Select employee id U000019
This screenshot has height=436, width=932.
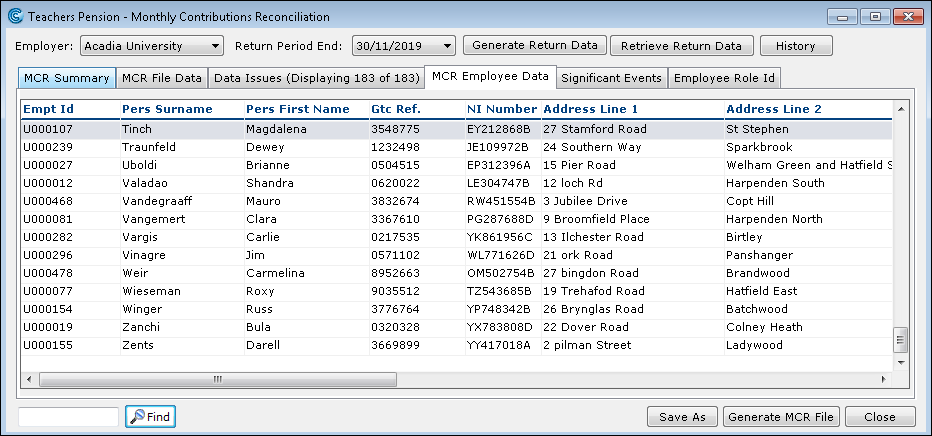tap(71, 327)
